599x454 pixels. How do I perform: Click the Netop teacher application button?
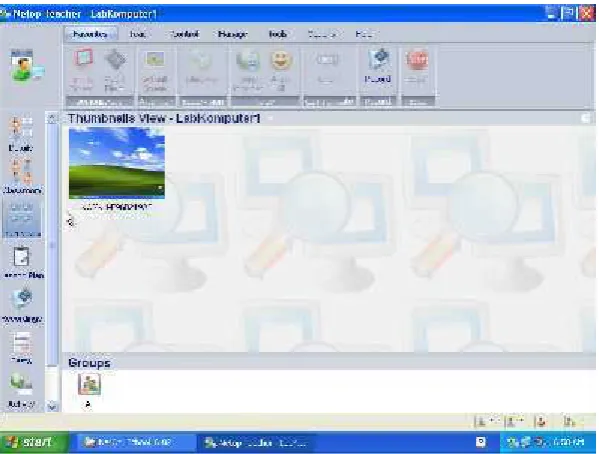pyautogui.click(x=26, y=66)
